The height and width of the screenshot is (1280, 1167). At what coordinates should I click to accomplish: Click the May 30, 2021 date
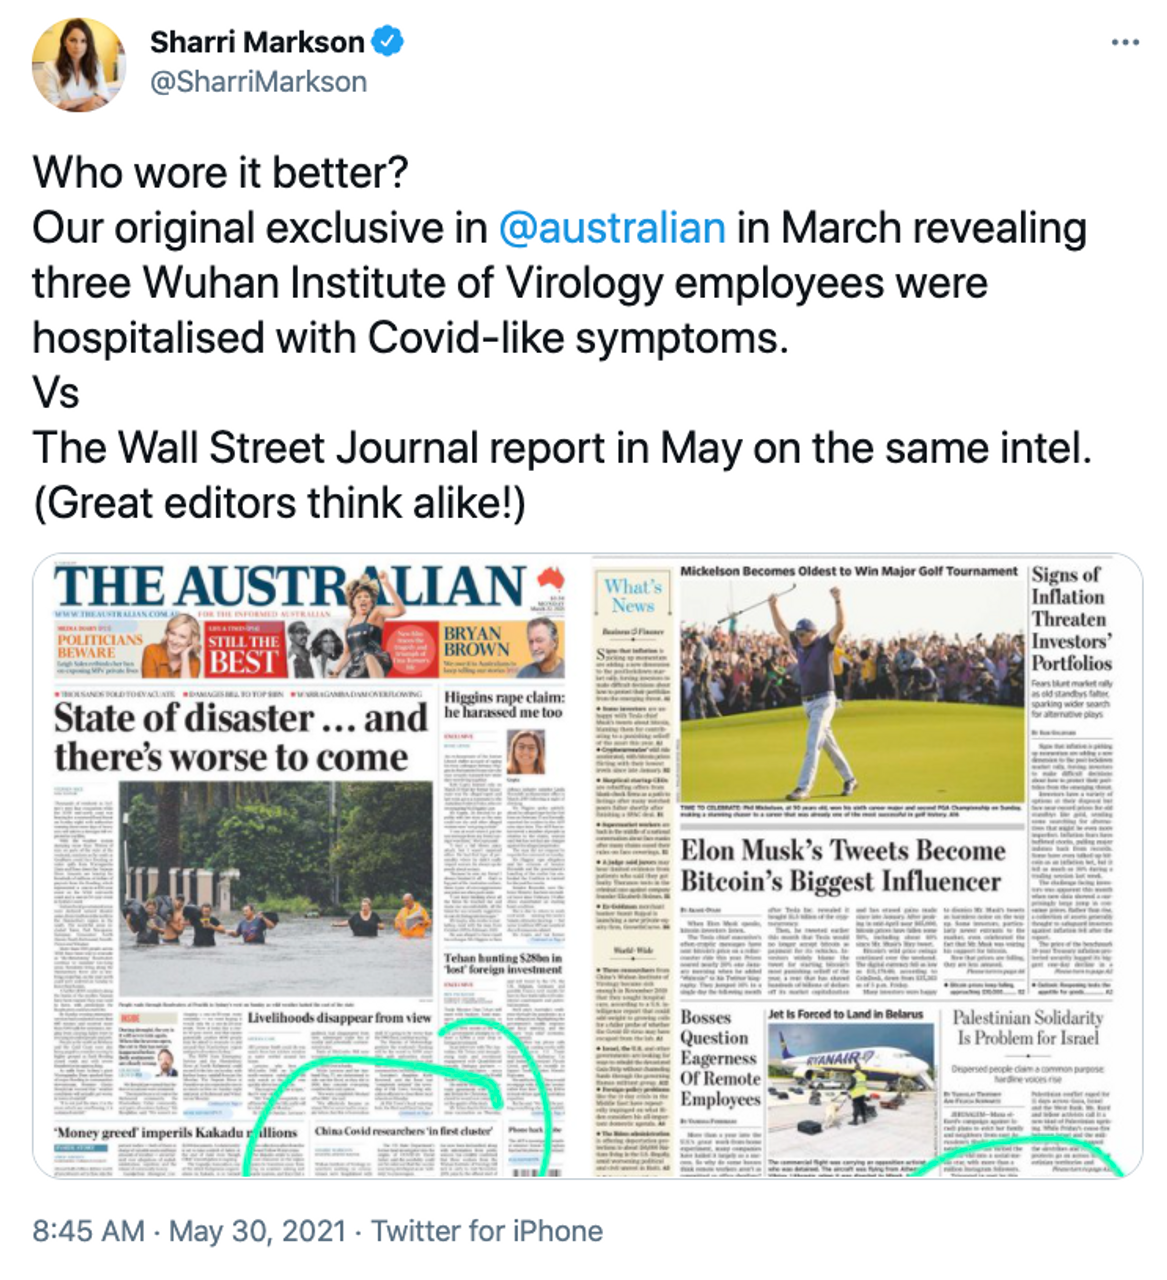click(257, 1231)
